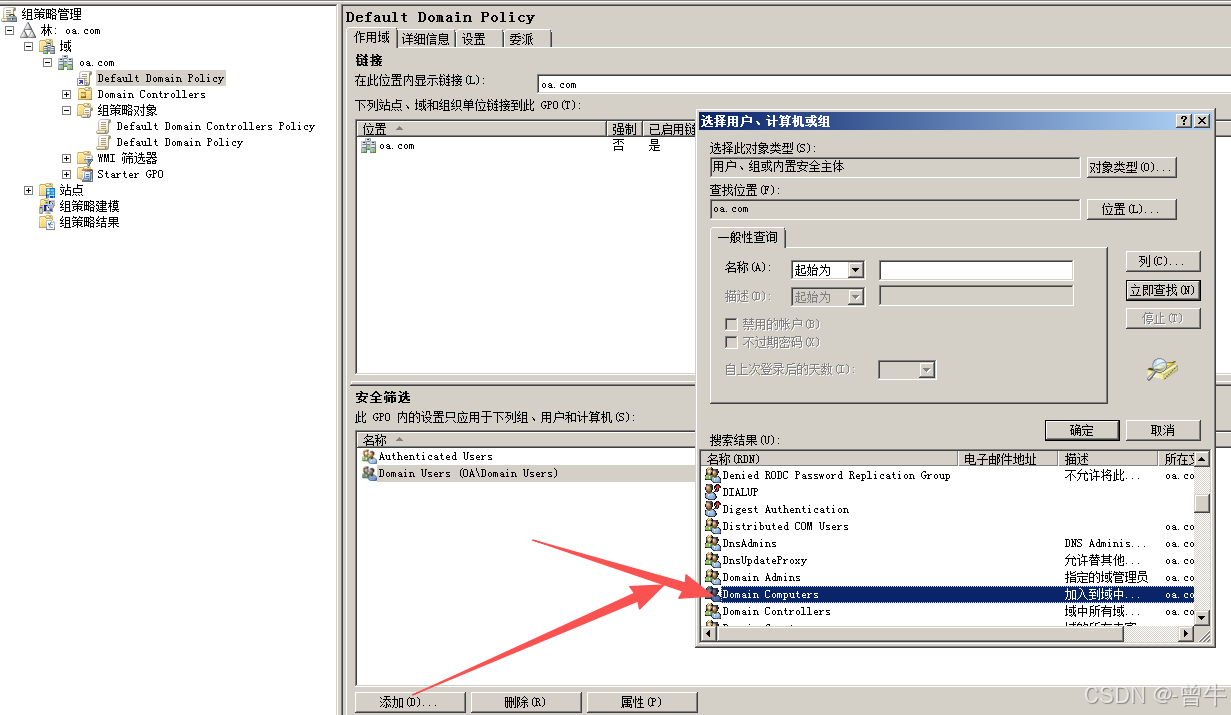Click the Digest Authentication entry icon

click(712, 509)
